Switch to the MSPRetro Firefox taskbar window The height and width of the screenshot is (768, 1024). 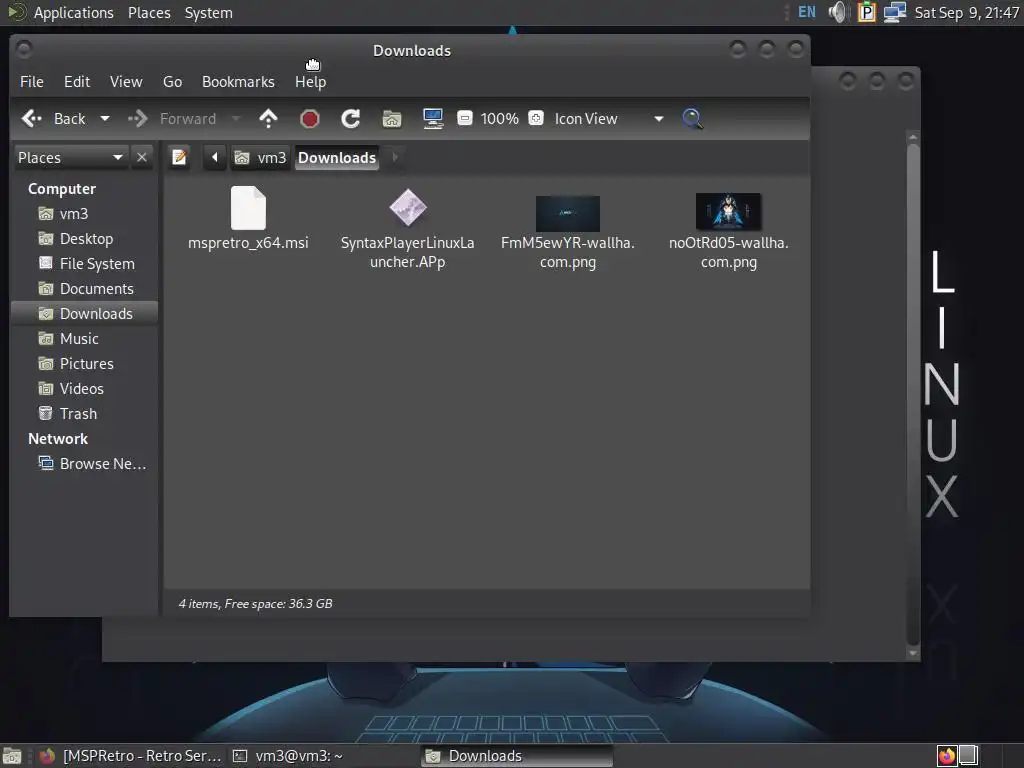[131, 756]
